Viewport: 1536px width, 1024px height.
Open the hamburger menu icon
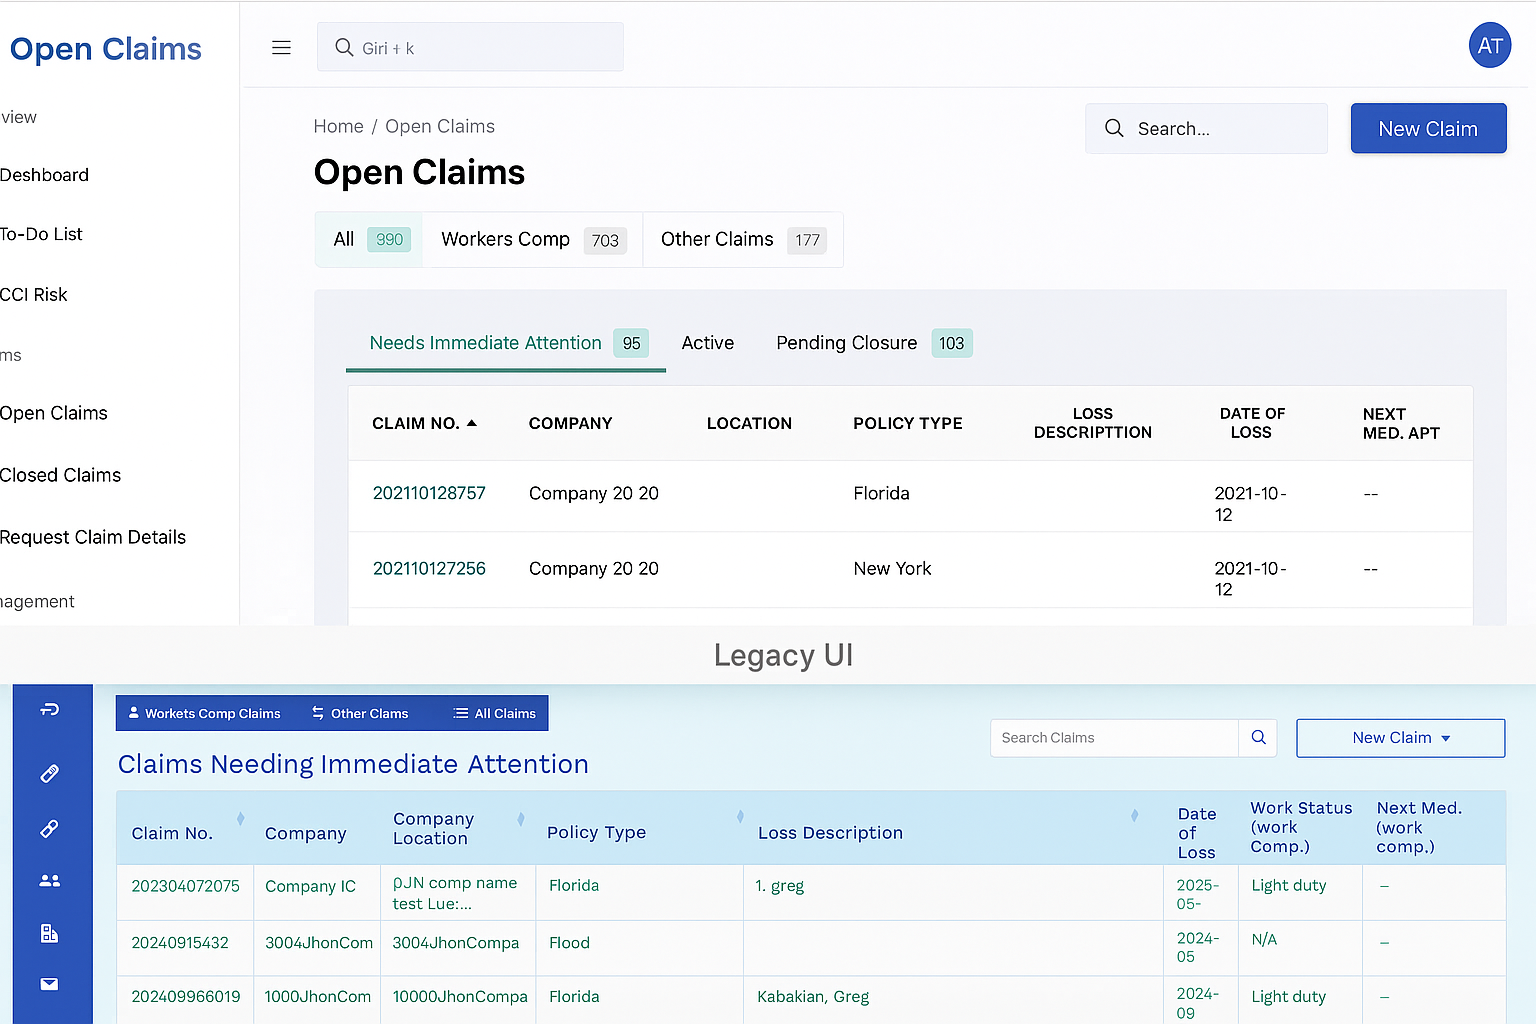(x=281, y=47)
